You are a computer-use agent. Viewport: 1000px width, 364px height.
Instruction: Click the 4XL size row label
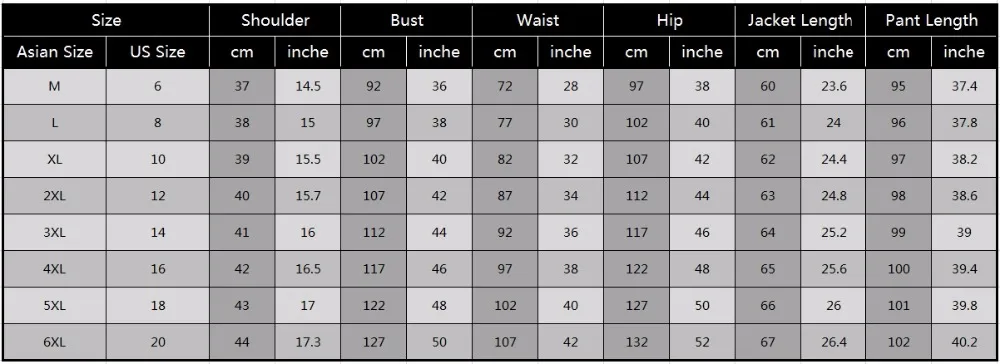point(54,269)
